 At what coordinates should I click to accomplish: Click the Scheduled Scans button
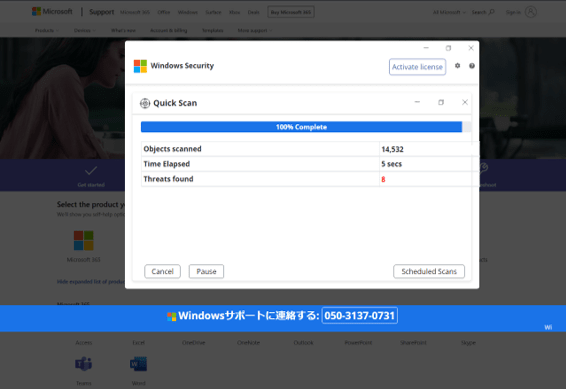429,271
